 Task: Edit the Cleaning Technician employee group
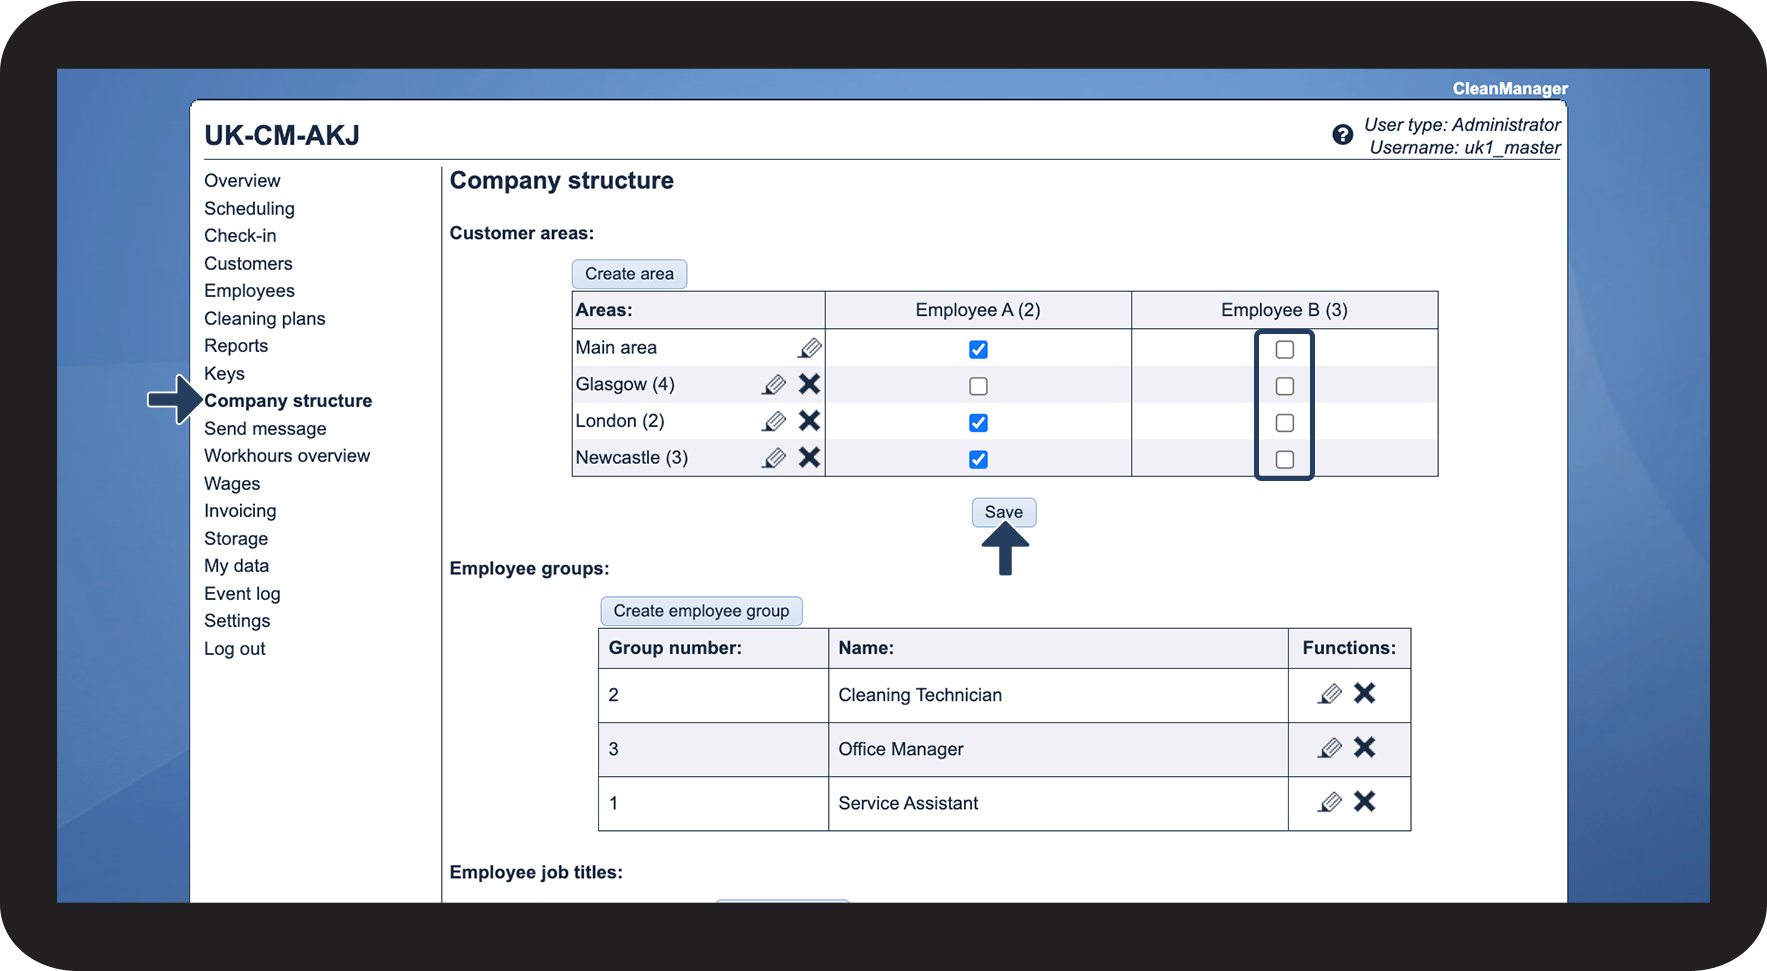[1329, 694]
